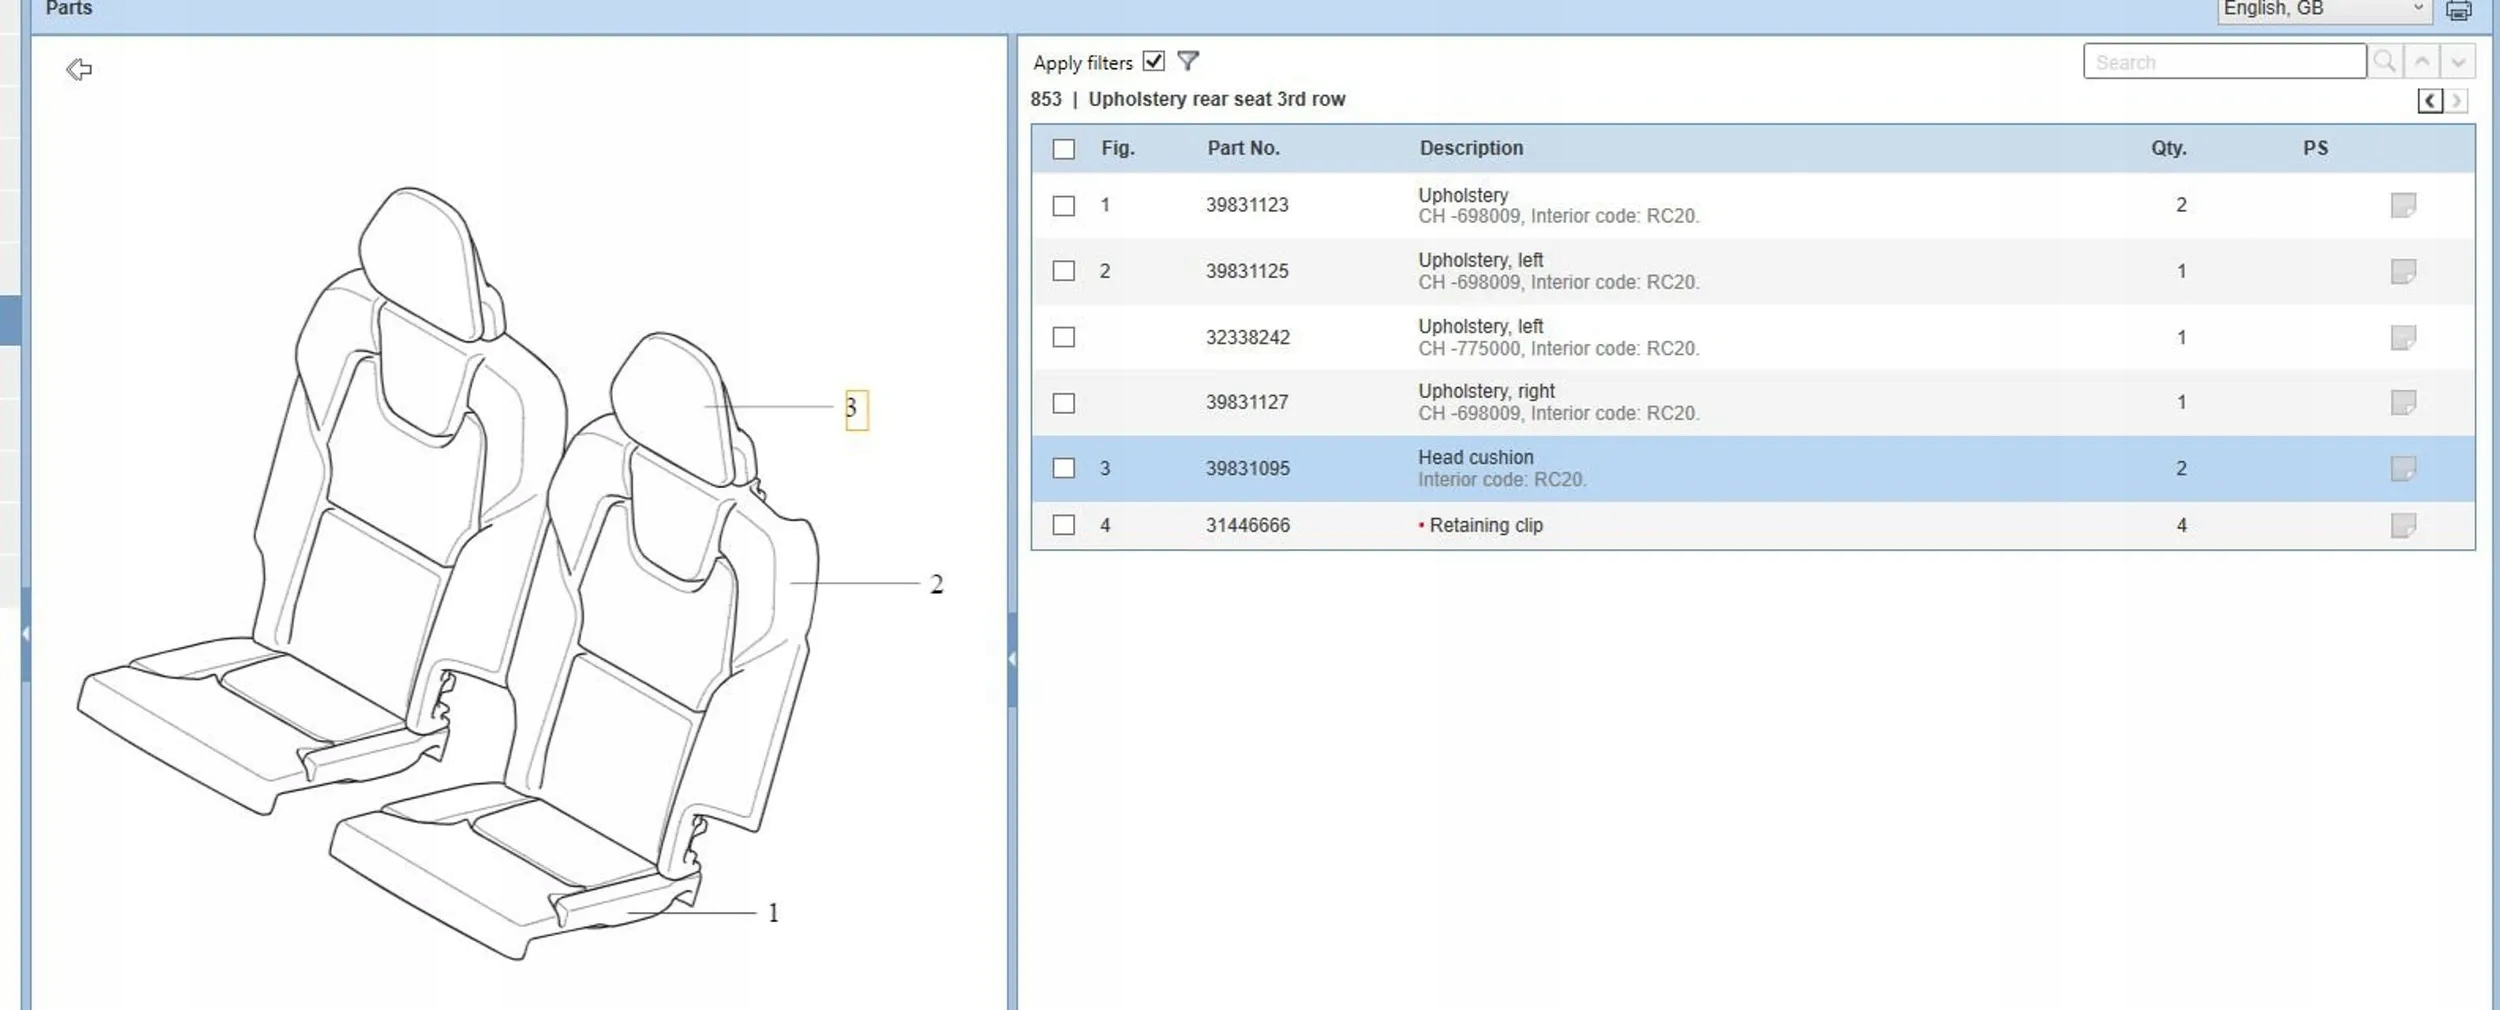Select checkbox for Retaining clip row
2500x1010 pixels.
pos(1063,525)
